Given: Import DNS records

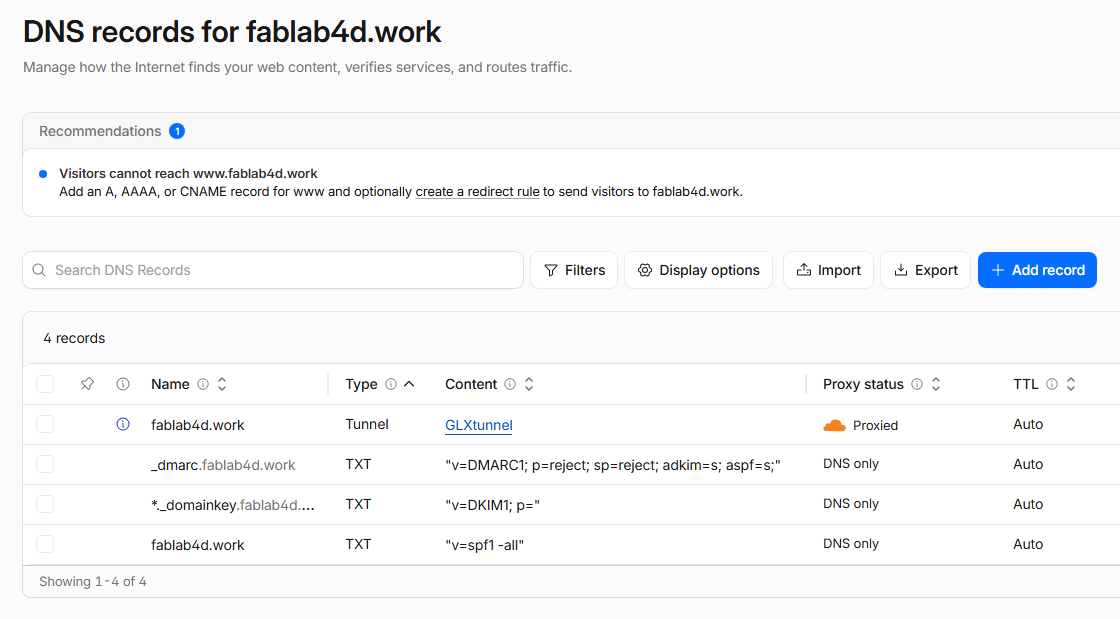Looking at the screenshot, I should click(829, 270).
